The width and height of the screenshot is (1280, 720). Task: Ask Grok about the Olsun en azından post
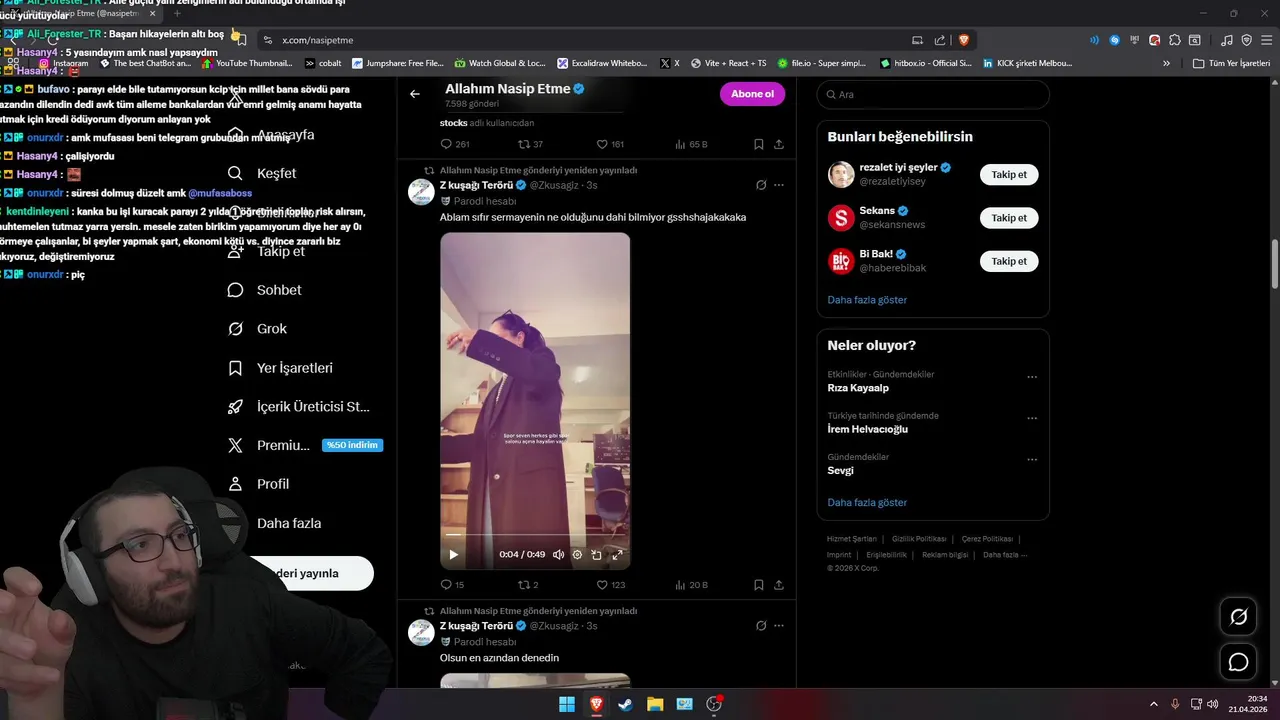click(x=761, y=626)
